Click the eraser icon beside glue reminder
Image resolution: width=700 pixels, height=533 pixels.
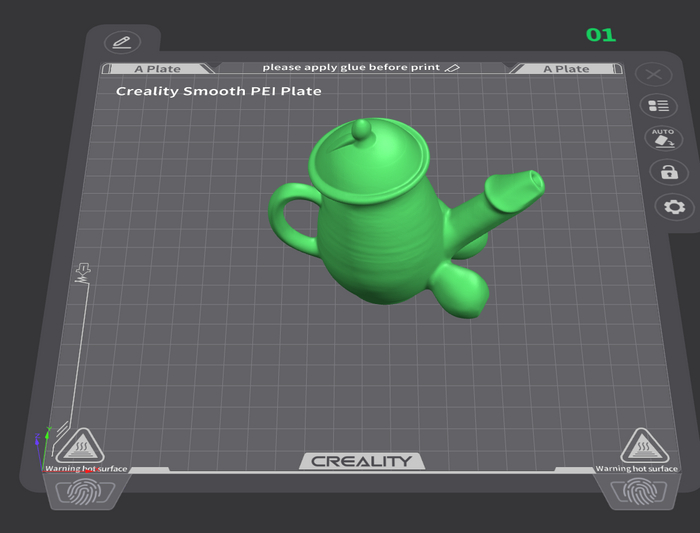pos(452,68)
